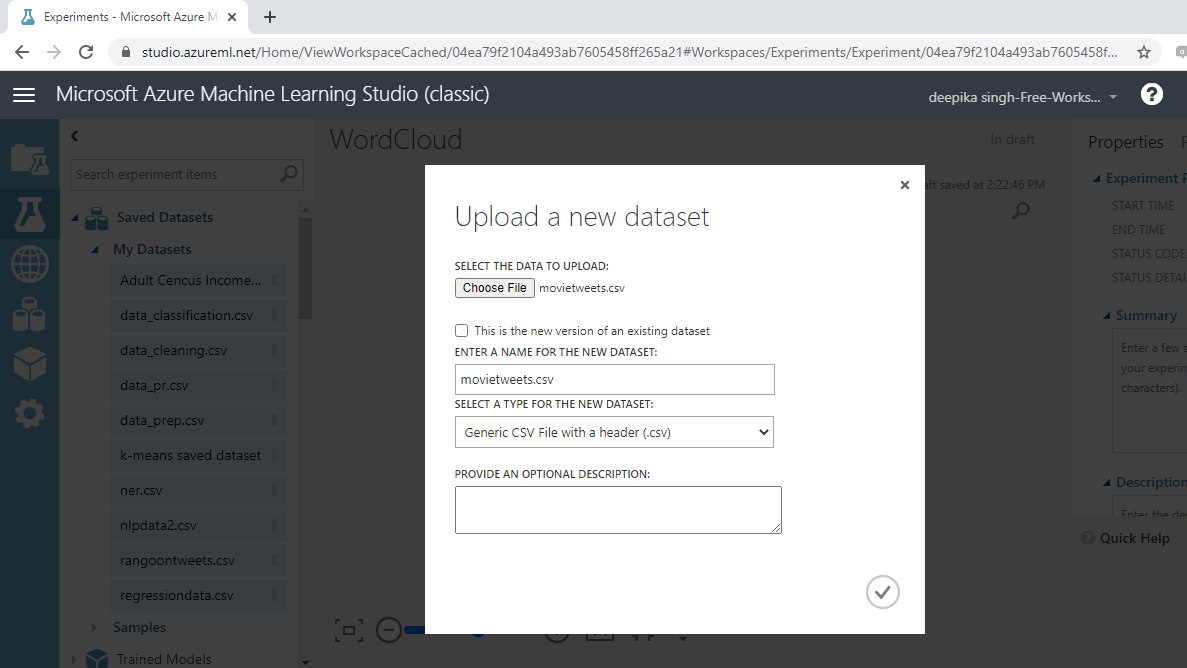This screenshot has height=668, width=1187.
Task: Select the rangoontweets.csv dataset
Action: pos(198,560)
